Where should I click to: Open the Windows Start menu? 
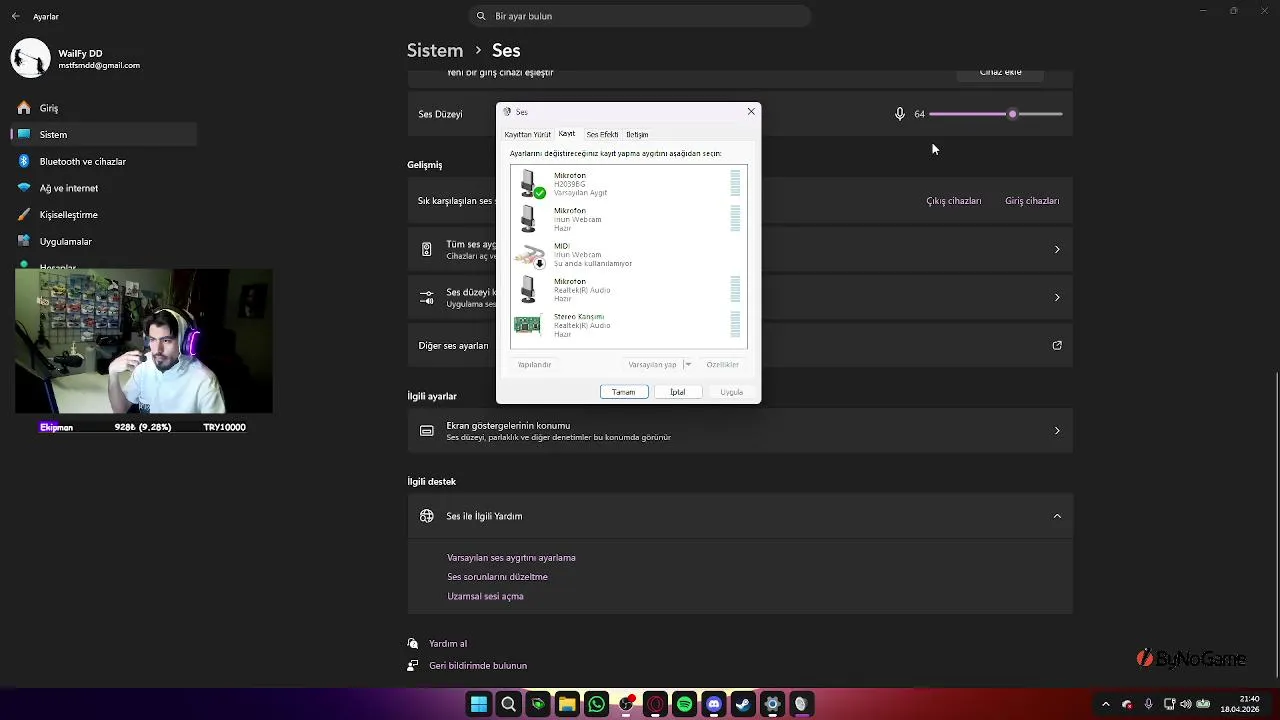pyautogui.click(x=479, y=704)
